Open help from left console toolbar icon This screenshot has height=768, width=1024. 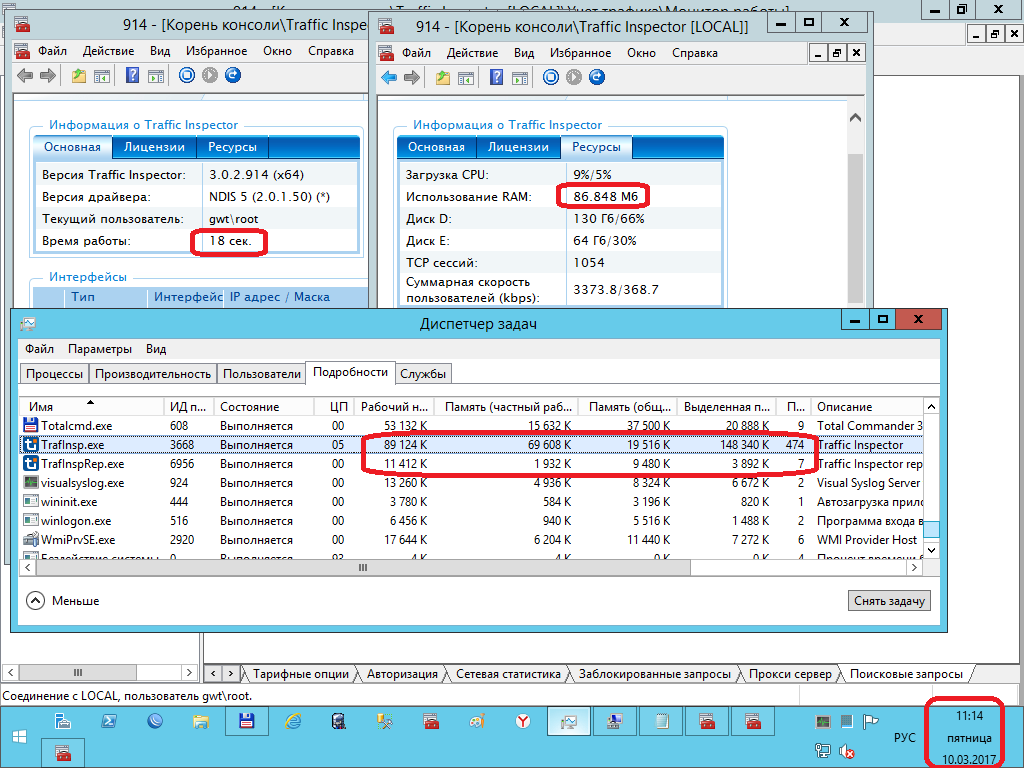pyautogui.click(x=133, y=76)
